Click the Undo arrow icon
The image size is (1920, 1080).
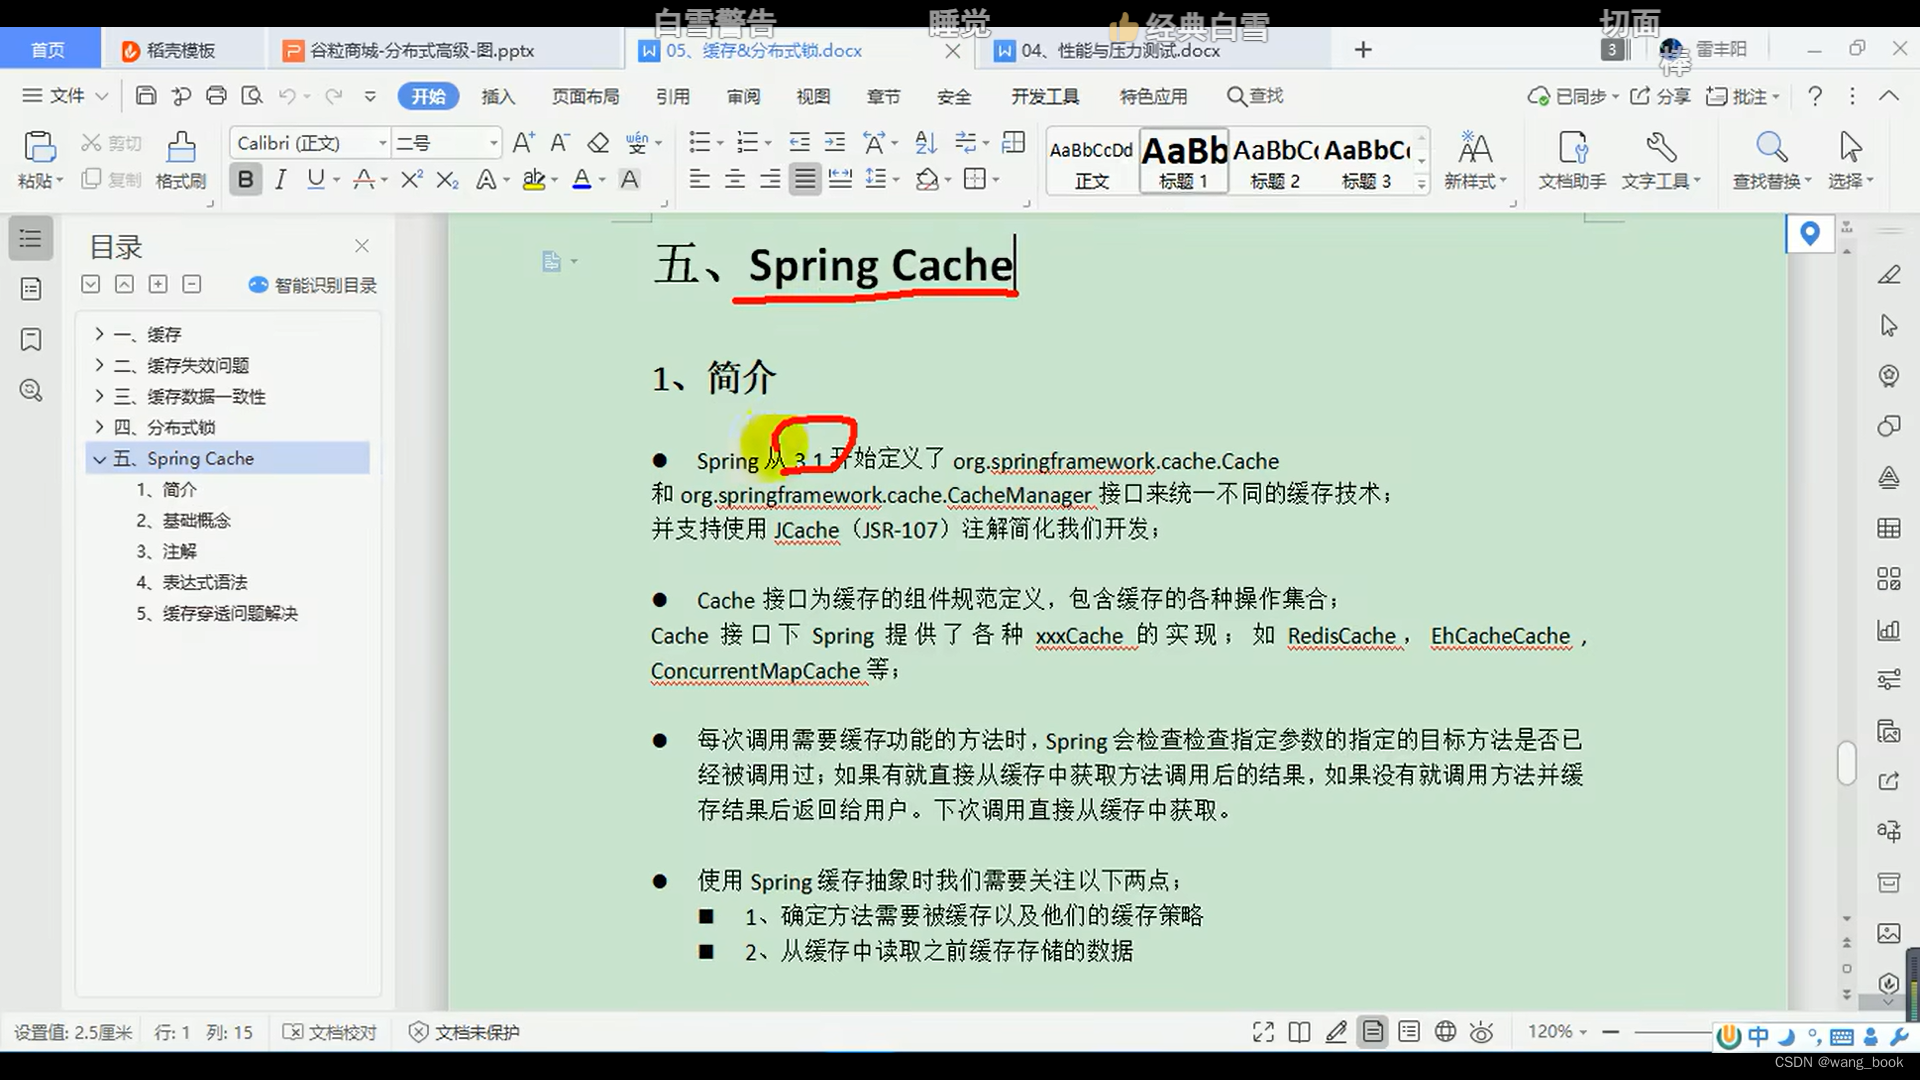click(288, 96)
